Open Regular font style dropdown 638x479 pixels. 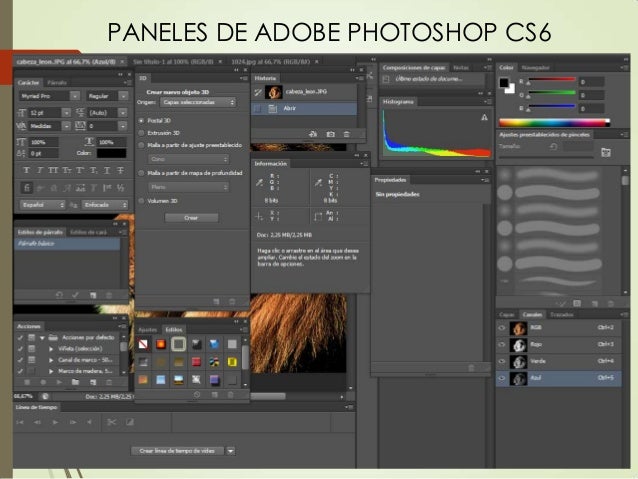(x=123, y=96)
